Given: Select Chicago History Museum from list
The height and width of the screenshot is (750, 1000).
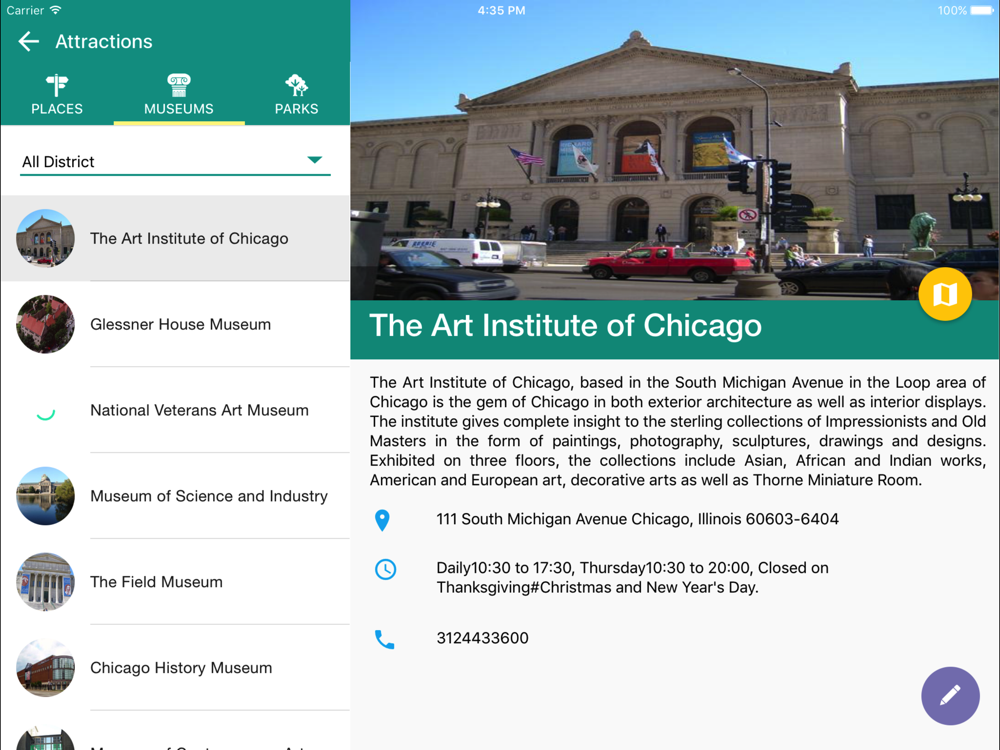Looking at the screenshot, I should 175,668.
